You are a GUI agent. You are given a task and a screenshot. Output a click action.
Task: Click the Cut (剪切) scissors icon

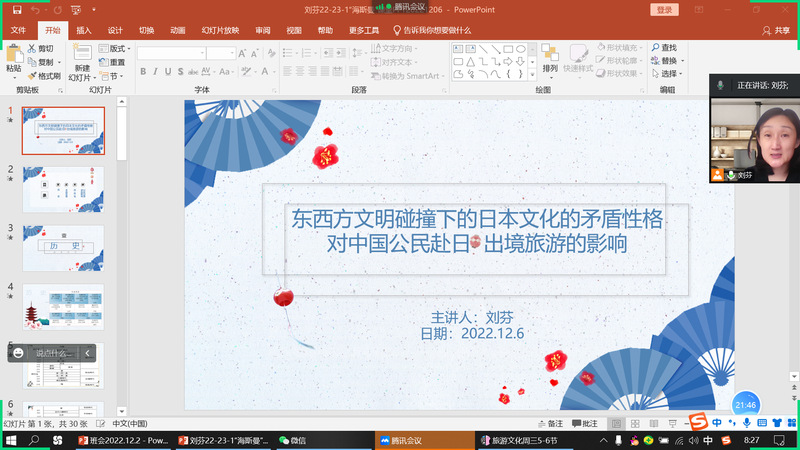pyautogui.click(x=32, y=48)
